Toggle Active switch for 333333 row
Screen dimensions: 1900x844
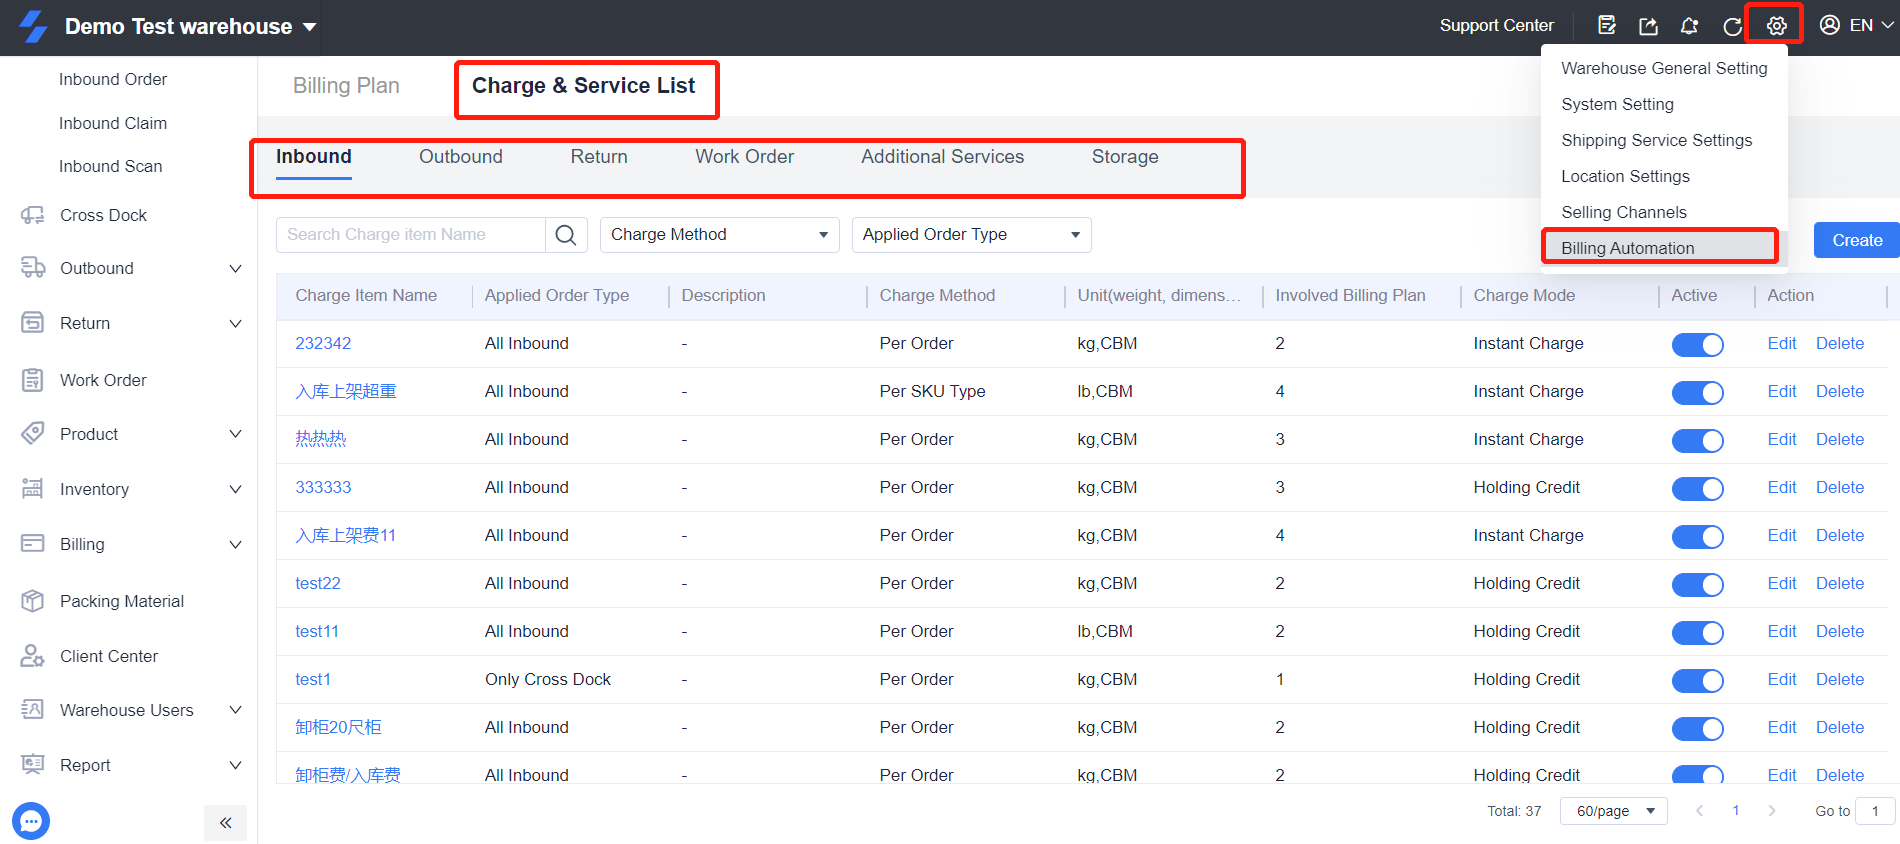[x=1698, y=489]
